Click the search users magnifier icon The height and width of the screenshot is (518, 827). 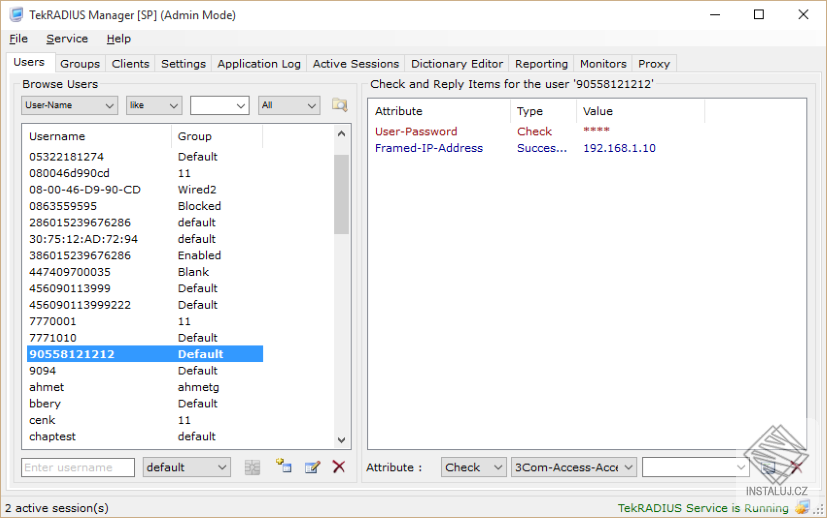[340, 105]
